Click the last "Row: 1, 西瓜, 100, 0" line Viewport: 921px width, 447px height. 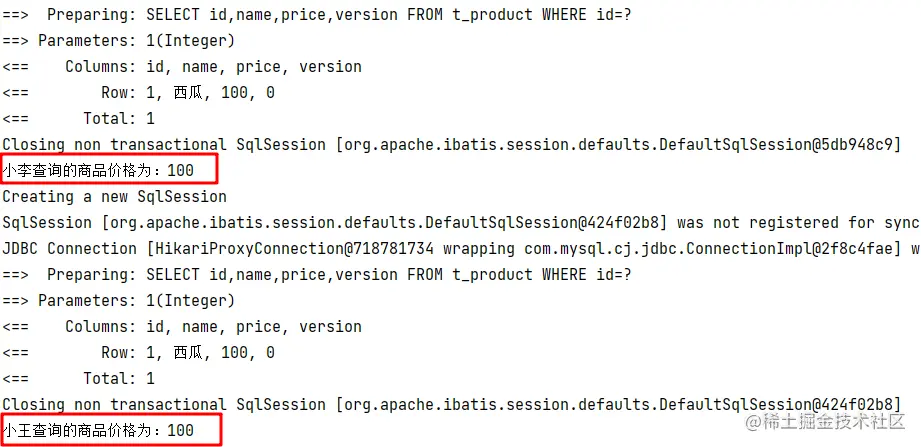tap(188, 353)
